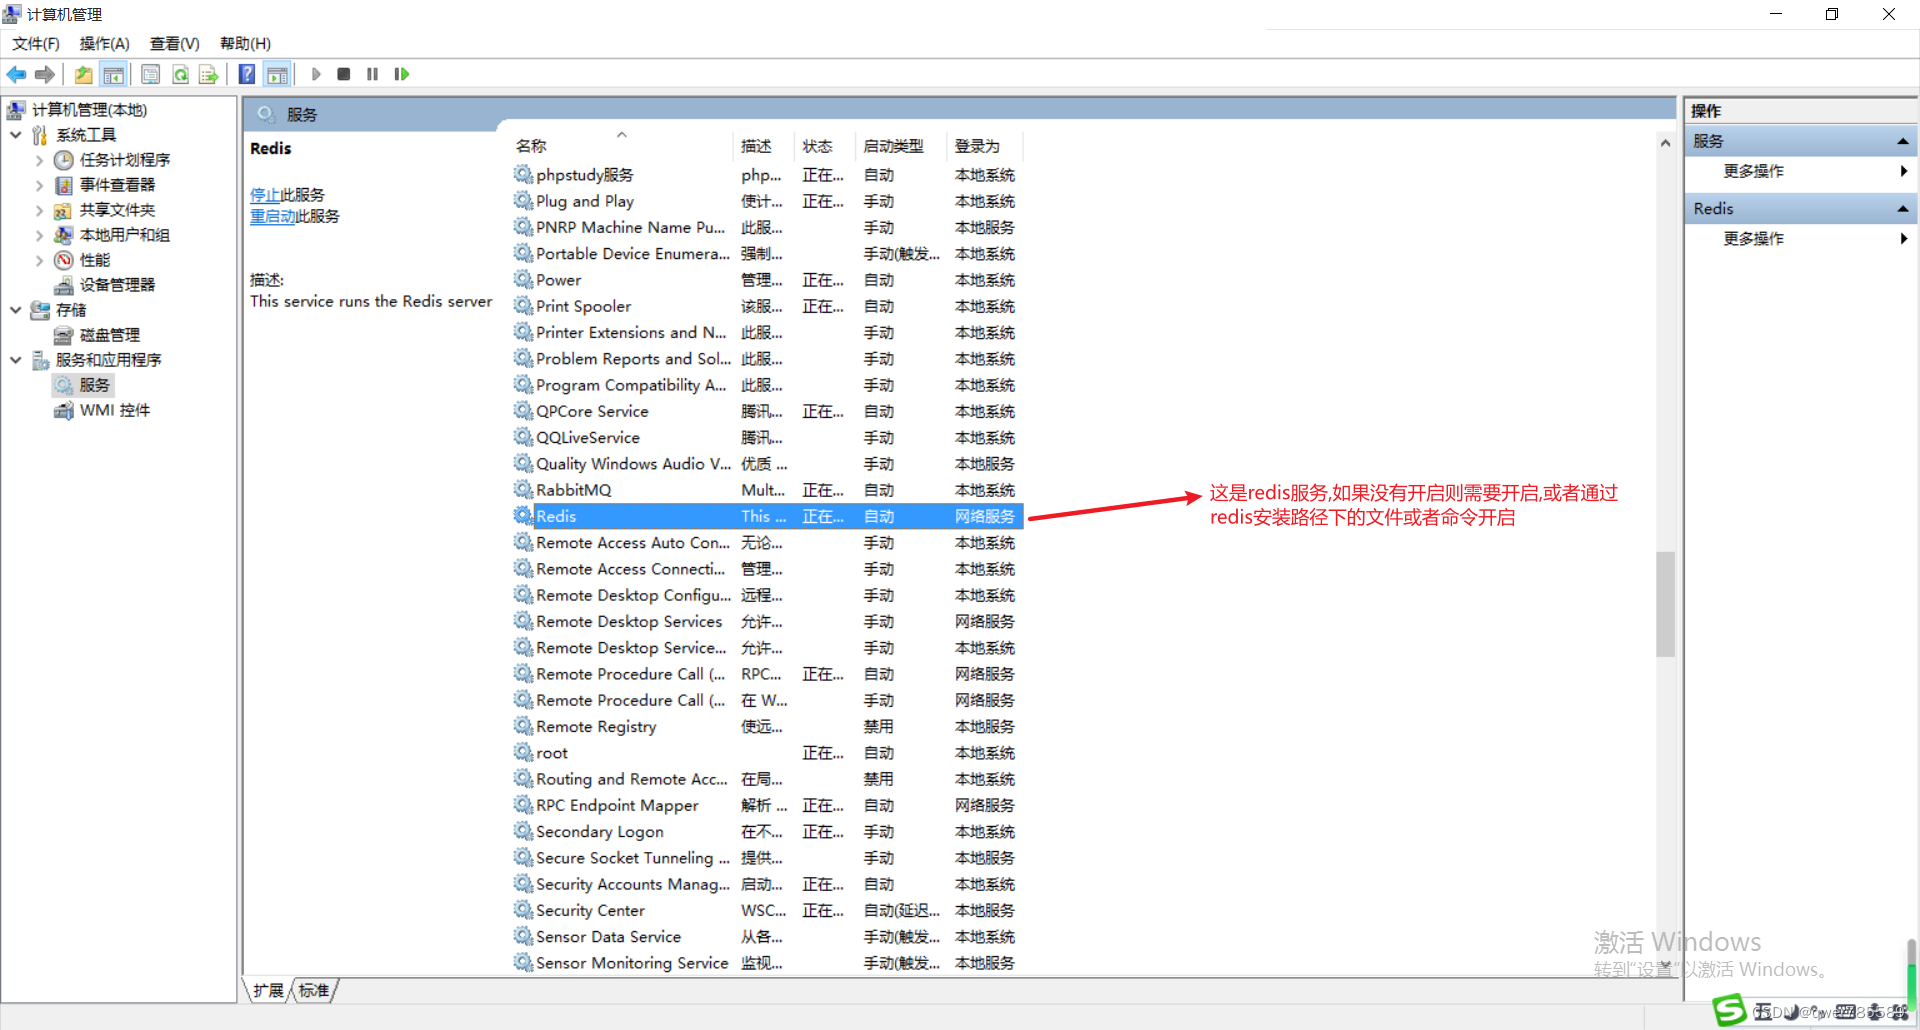Collapse the 服务 section in actions pane
This screenshot has width=1920, height=1030.
tap(1903, 142)
